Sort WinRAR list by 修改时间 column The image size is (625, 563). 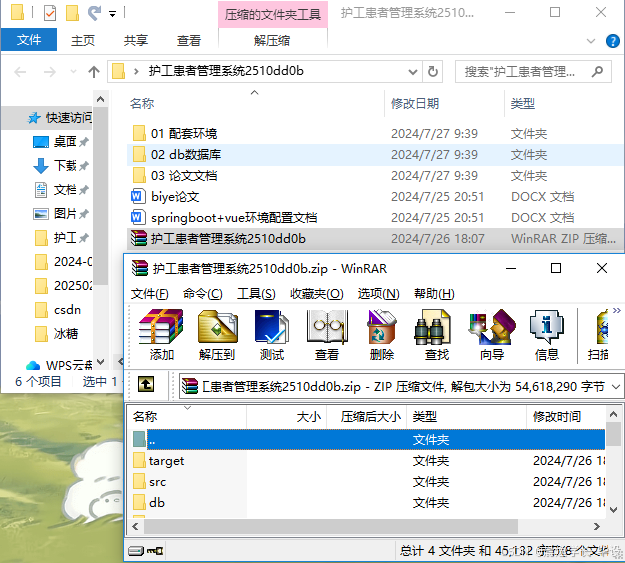[556, 417]
